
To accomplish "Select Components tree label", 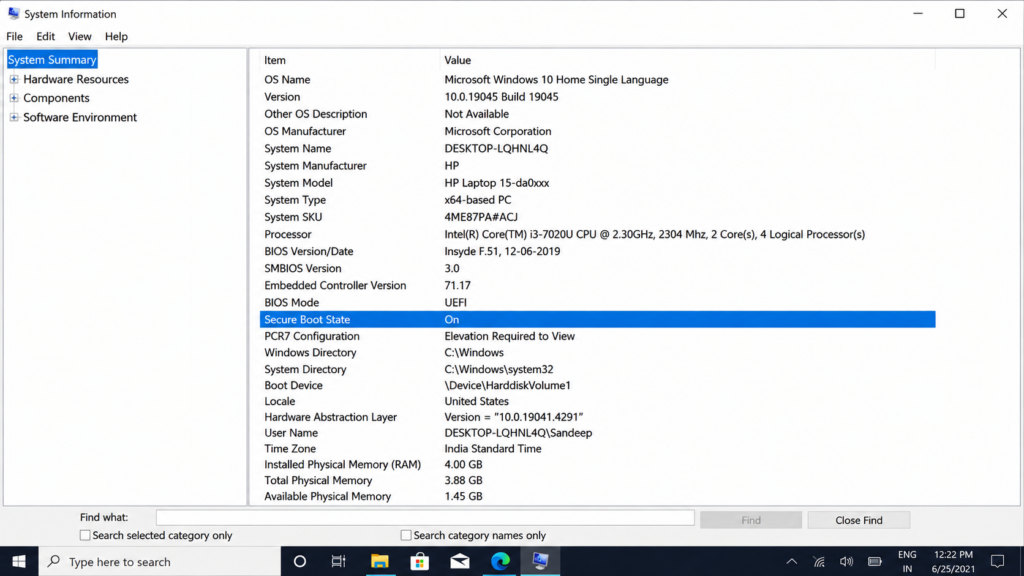I will click(56, 98).
